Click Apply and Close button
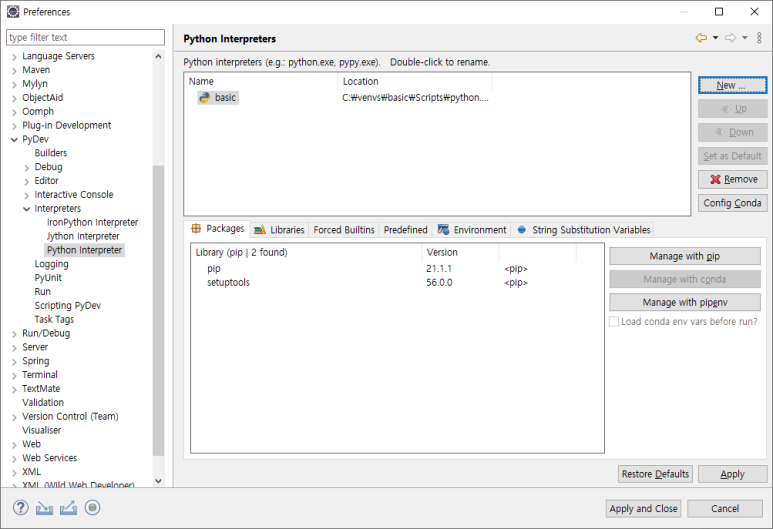The image size is (773, 529). tap(643, 508)
